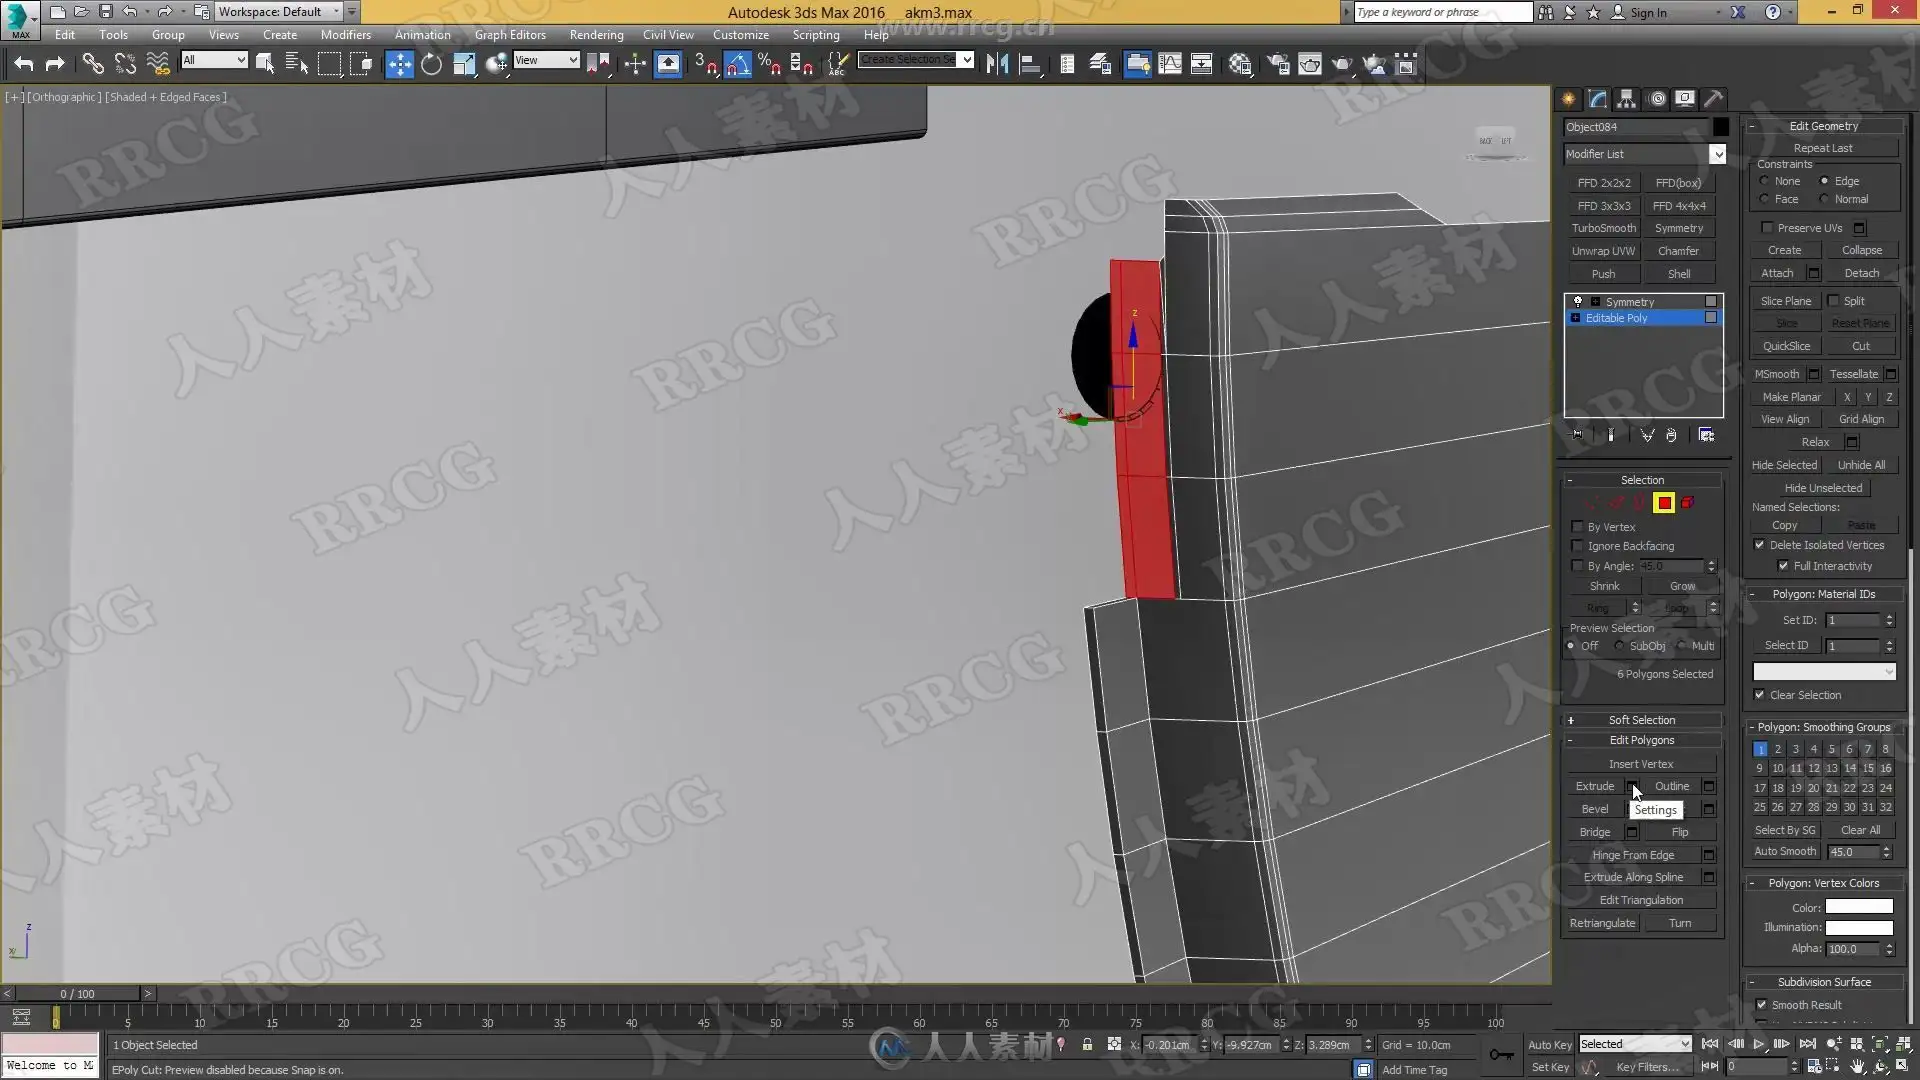1920x1080 pixels.
Task: Select the Move transform tool
Action: (x=399, y=65)
